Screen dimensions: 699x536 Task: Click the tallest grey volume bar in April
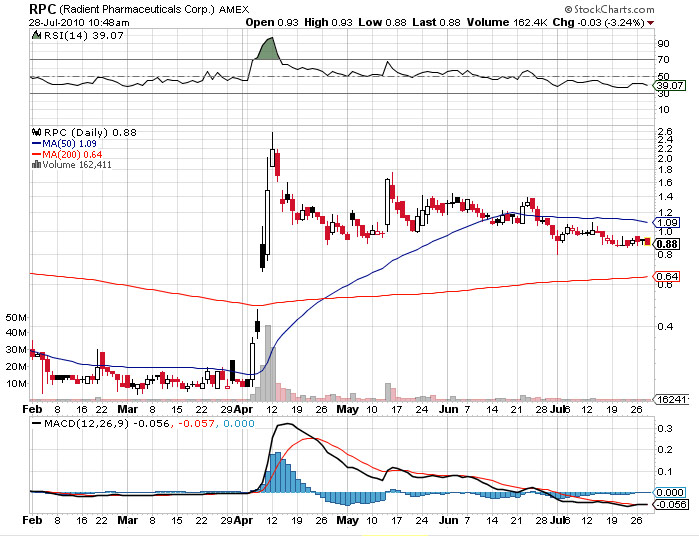(267, 362)
